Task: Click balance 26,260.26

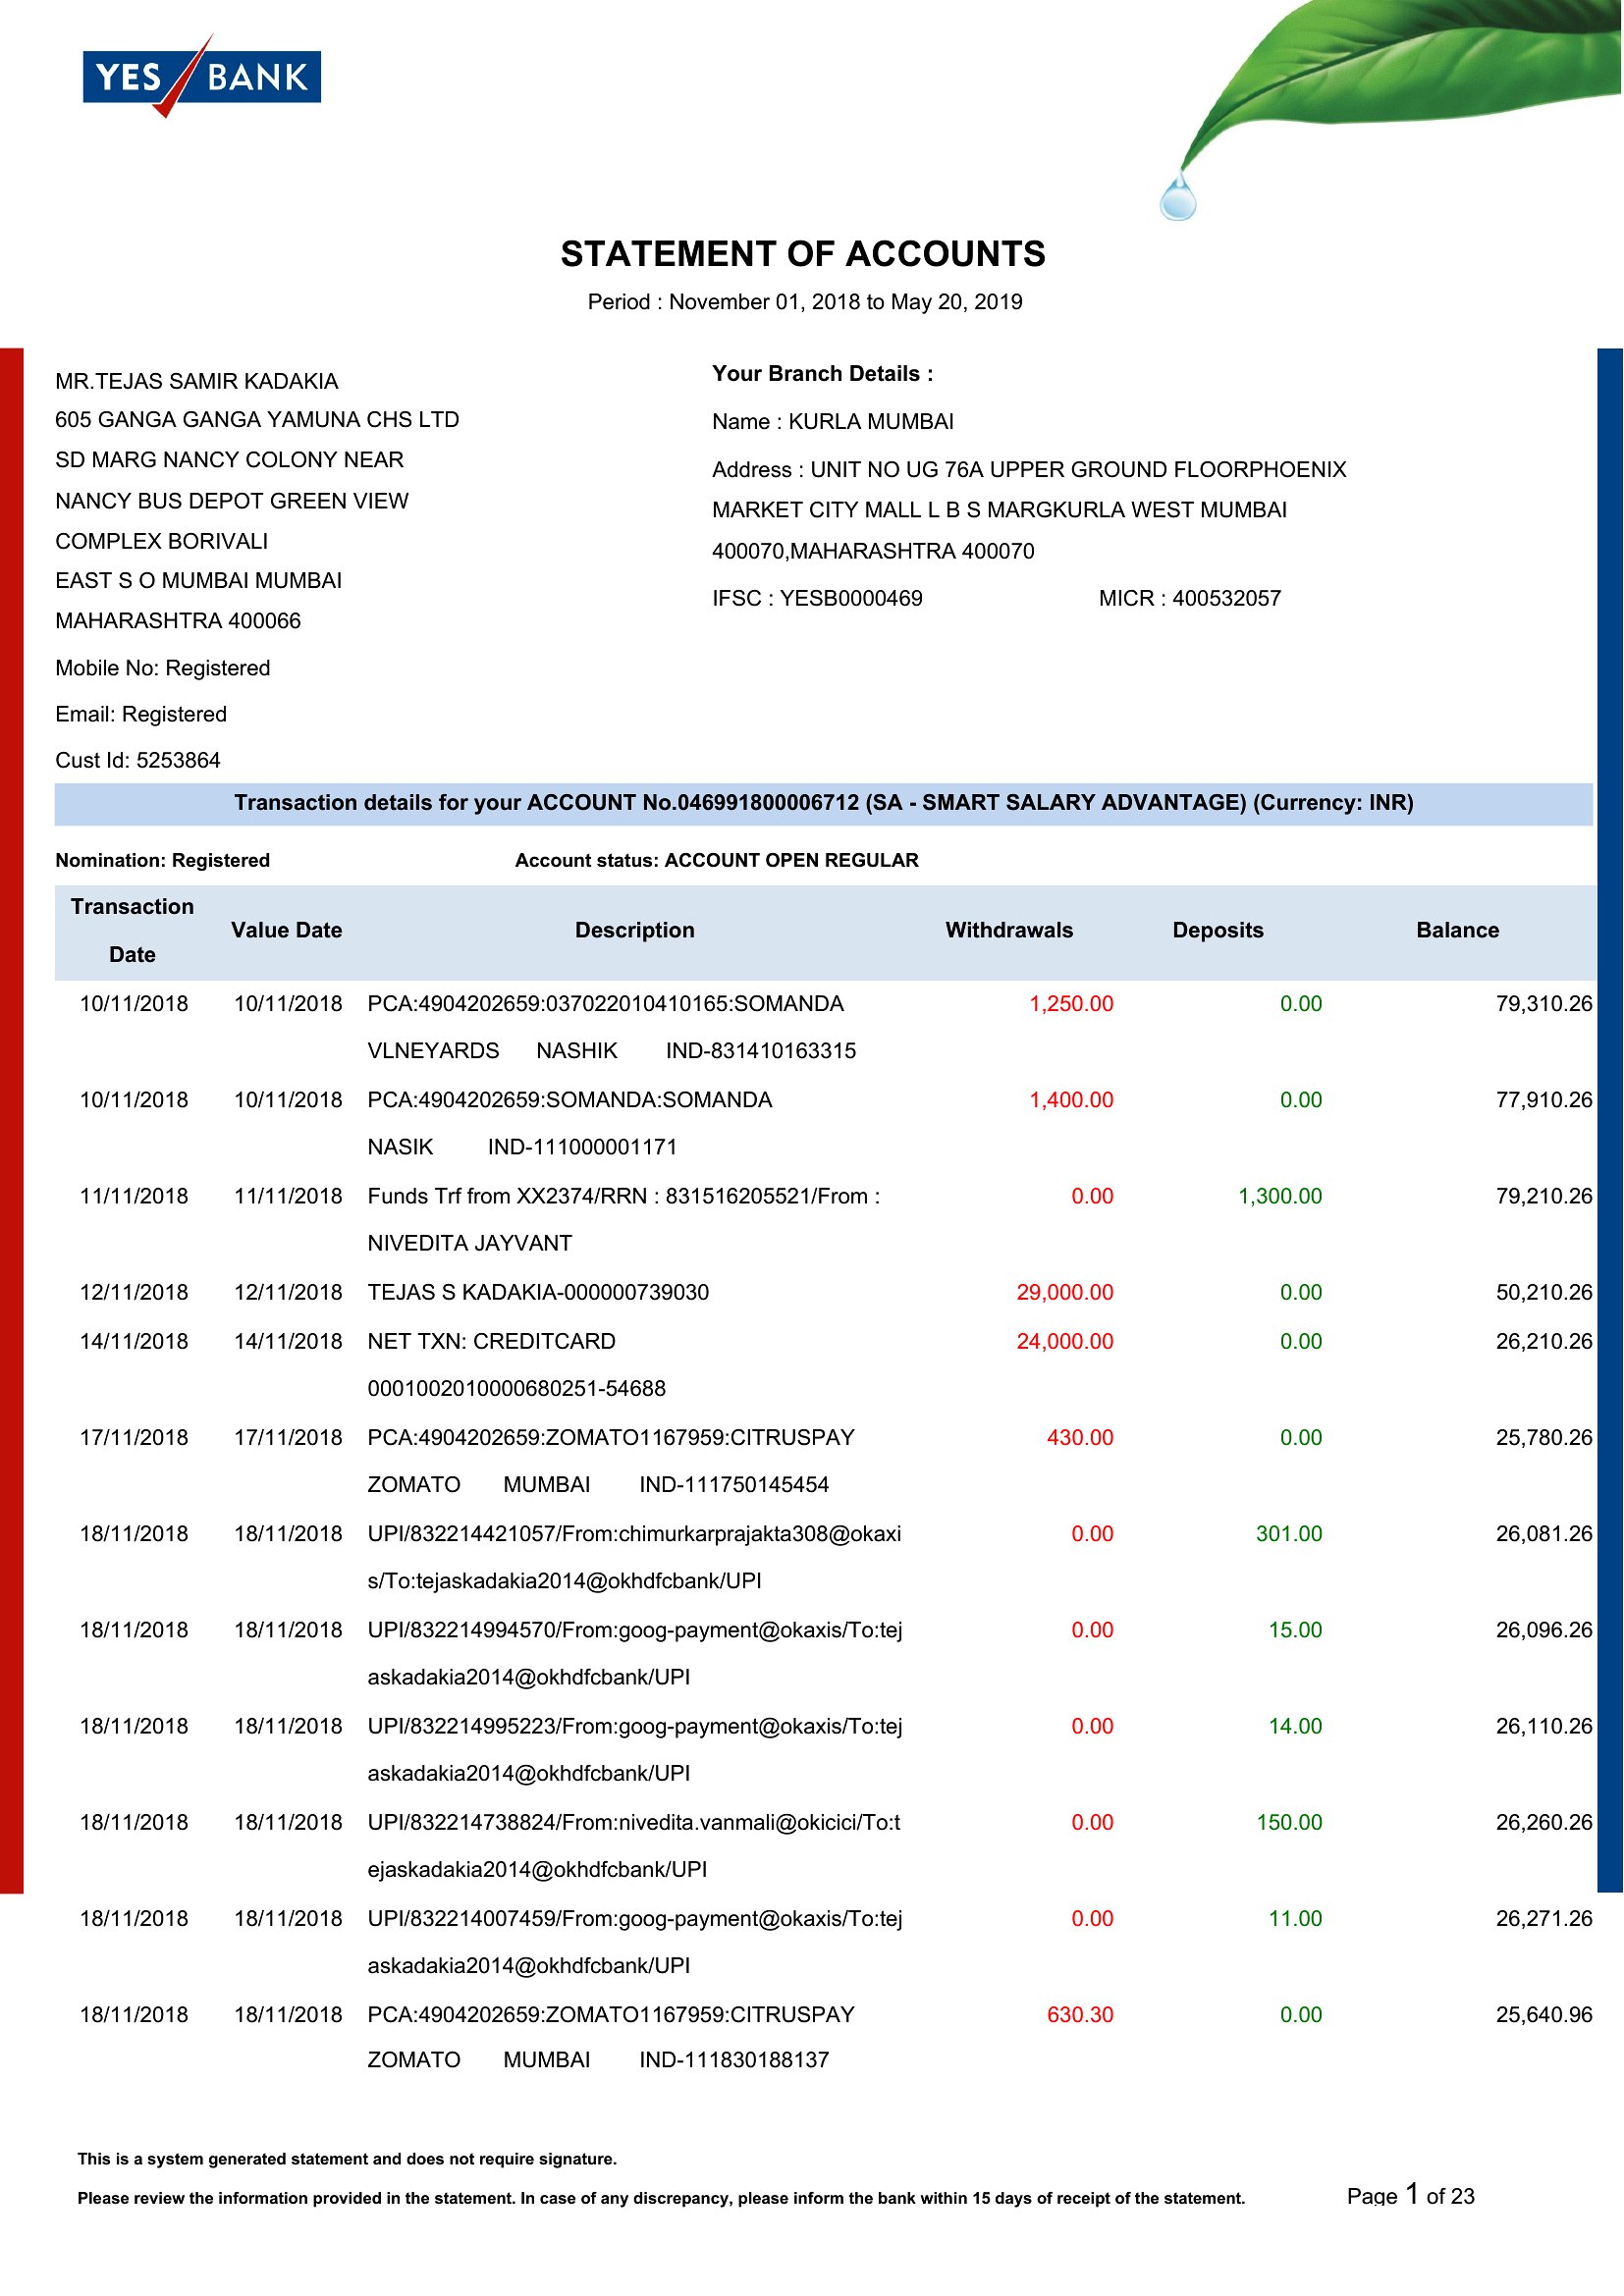Action: click(x=1544, y=1822)
